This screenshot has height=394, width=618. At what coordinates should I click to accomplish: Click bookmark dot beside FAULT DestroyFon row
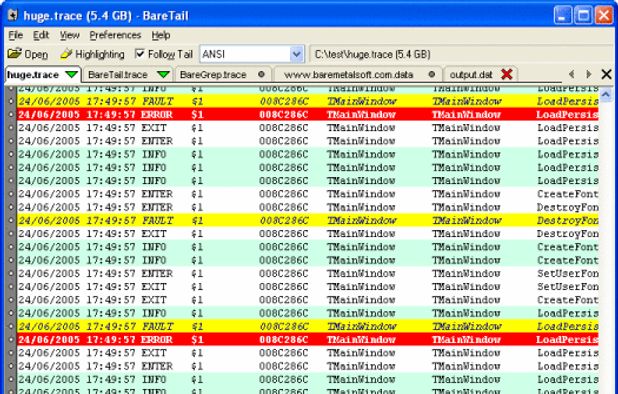(x=11, y=221)
